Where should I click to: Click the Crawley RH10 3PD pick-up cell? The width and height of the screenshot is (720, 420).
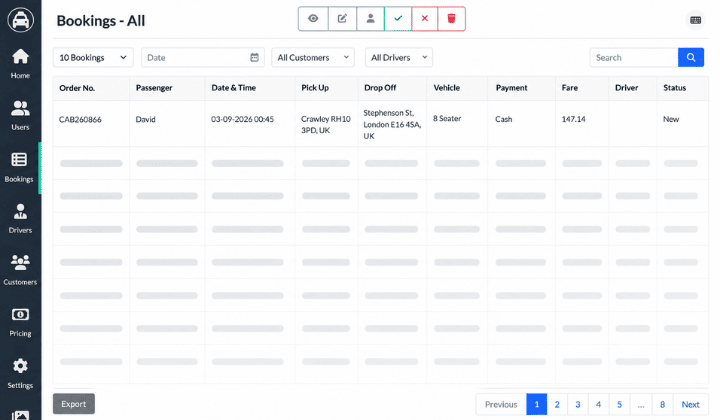pyautogui.click(x=326, y=124)
